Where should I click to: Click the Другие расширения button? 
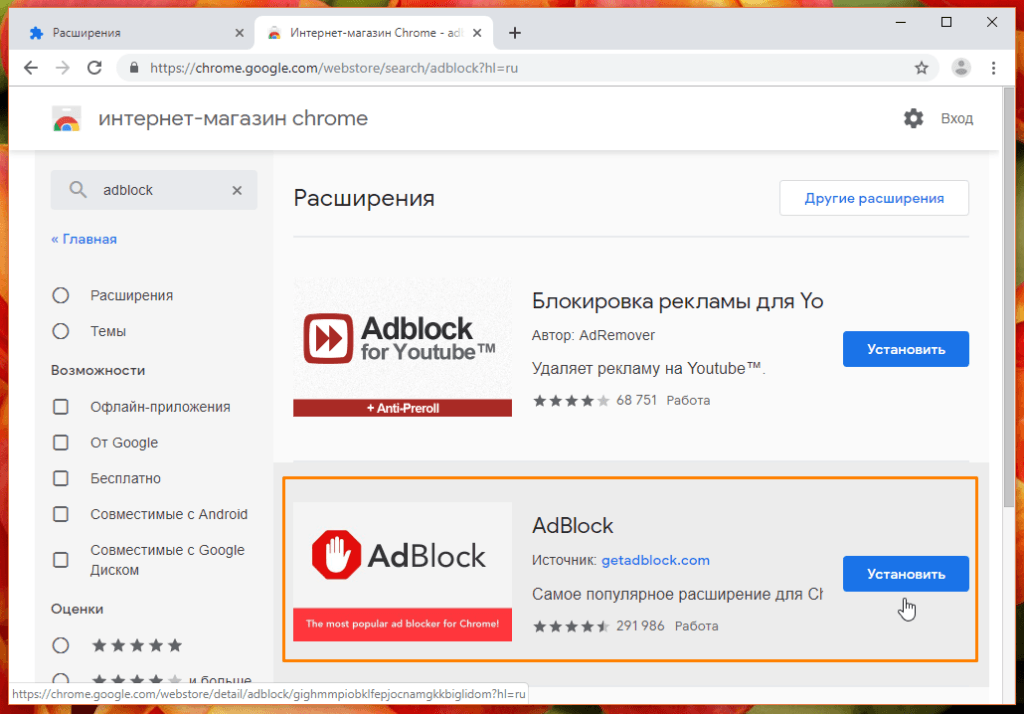[874, 198]
